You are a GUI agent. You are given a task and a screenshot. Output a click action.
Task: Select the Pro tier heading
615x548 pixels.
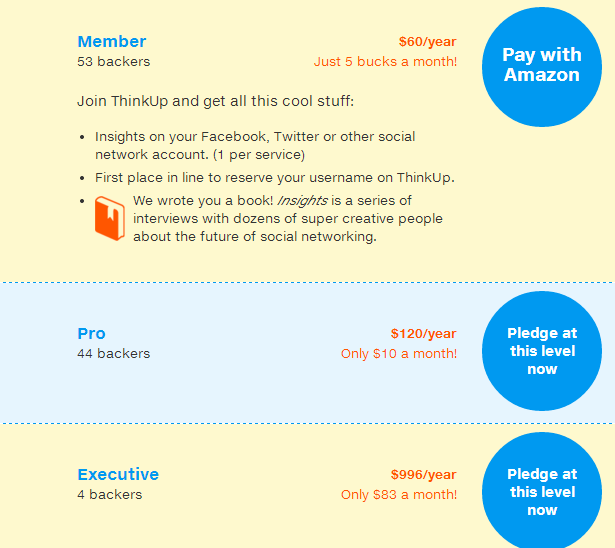[91, 333]
